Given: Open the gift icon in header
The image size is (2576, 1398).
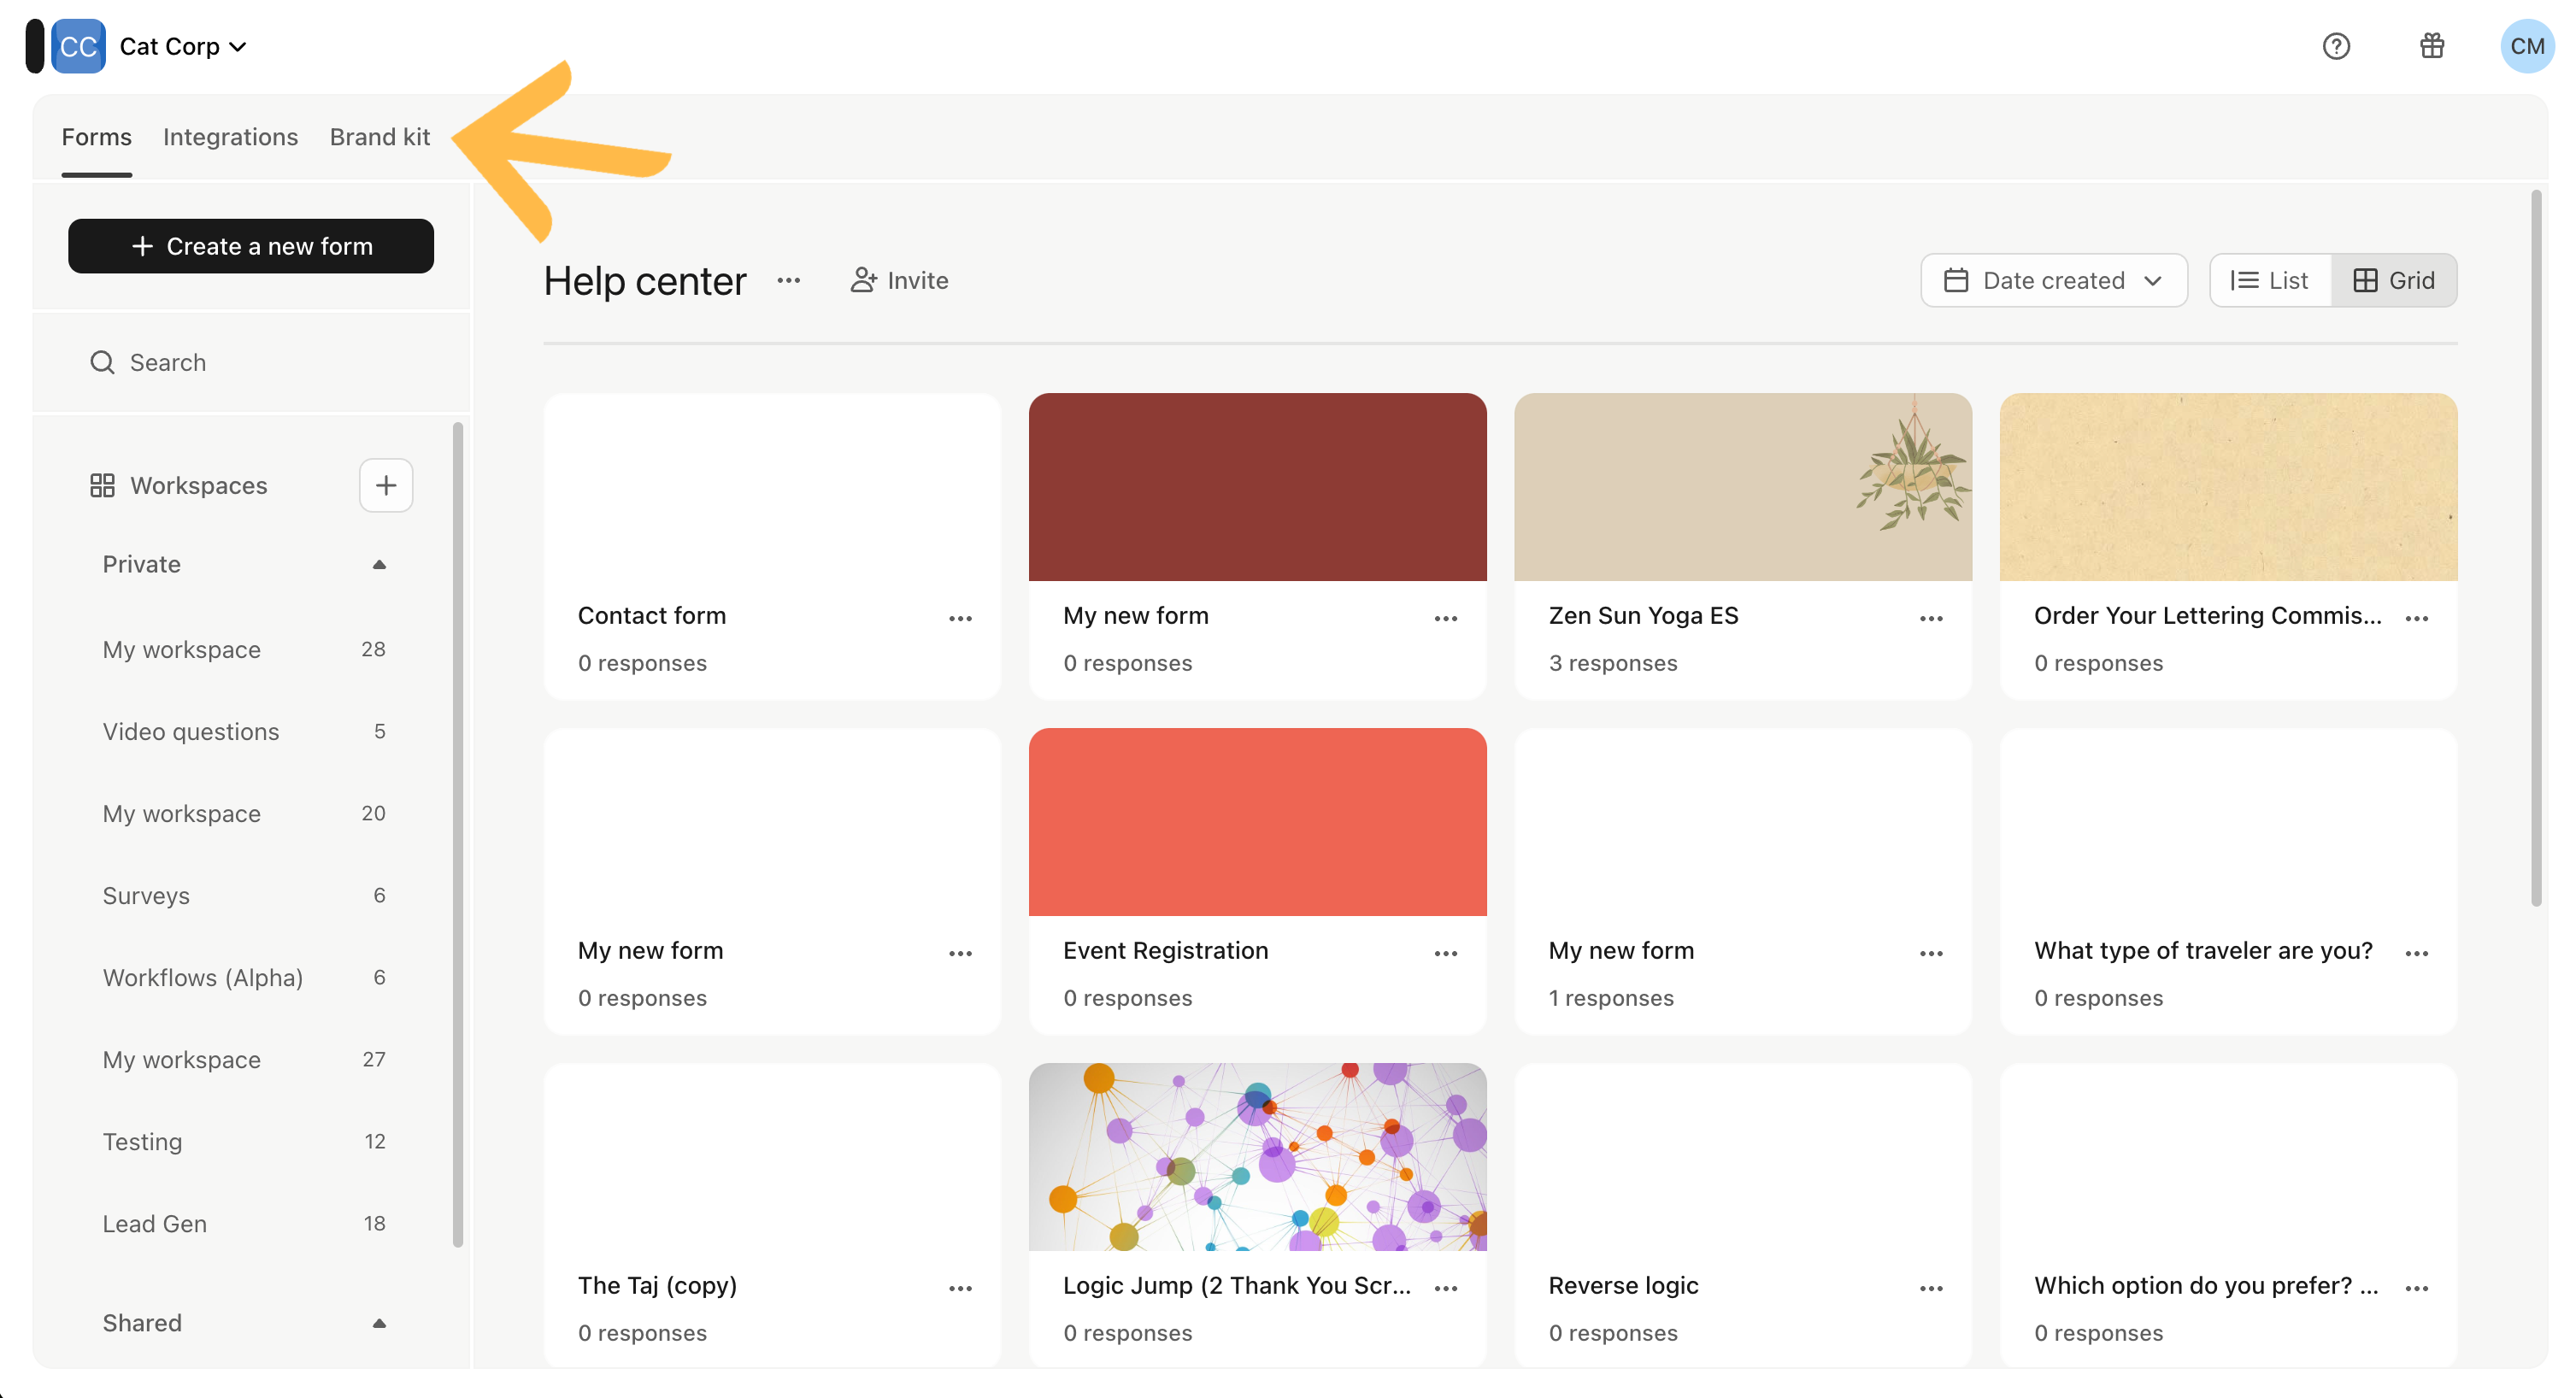Looking at the screenshot, I should pos(2432,46).
